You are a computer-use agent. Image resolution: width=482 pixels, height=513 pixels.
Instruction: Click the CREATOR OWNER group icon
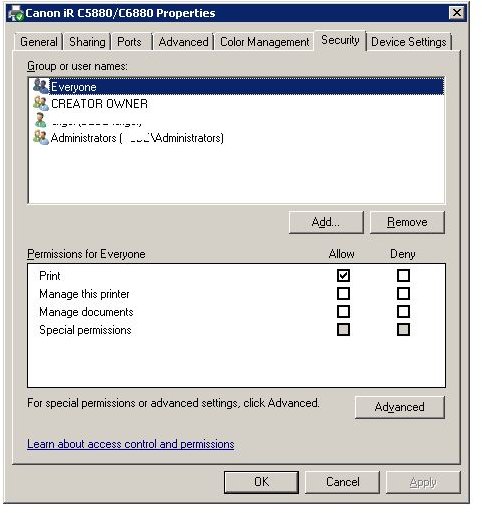tap(41, 103)
